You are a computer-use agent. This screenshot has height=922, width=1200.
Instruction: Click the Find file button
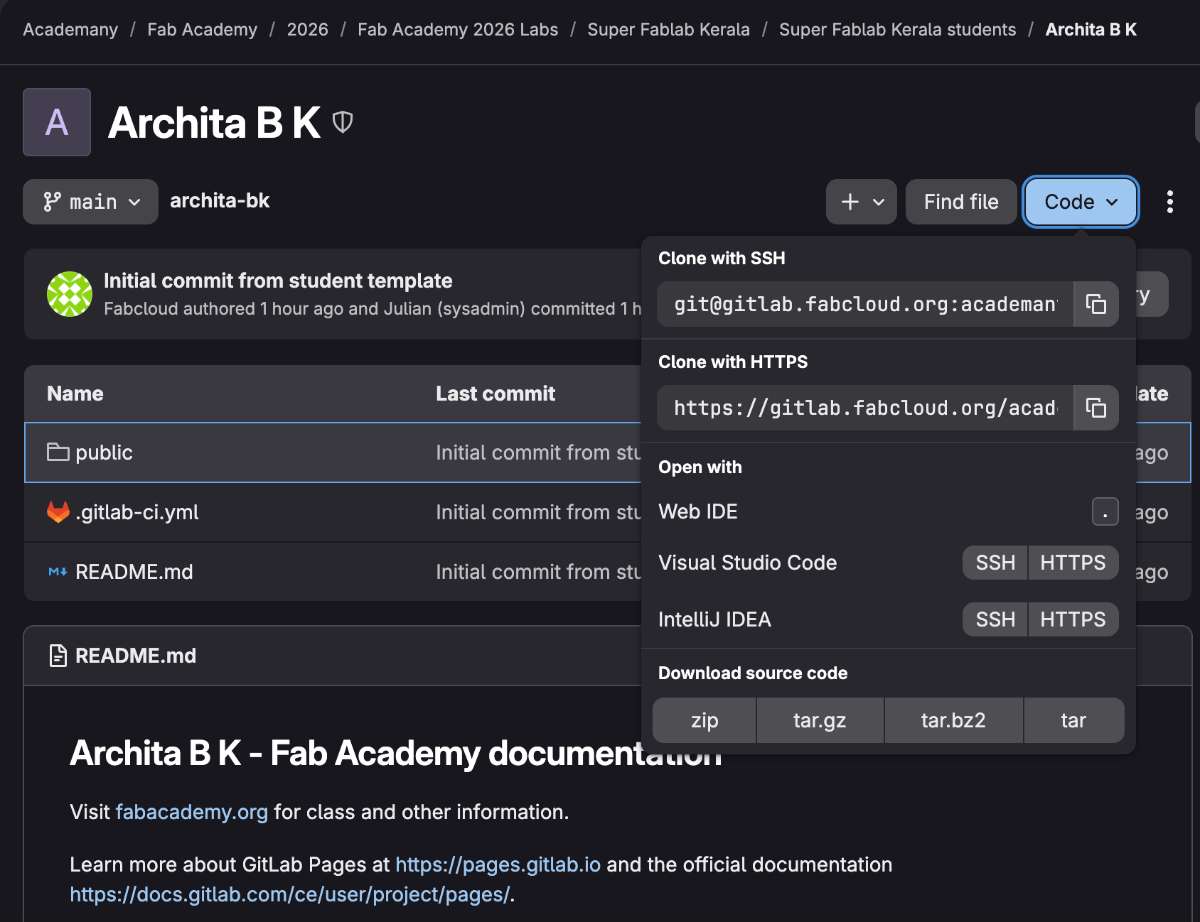[960, 202]
